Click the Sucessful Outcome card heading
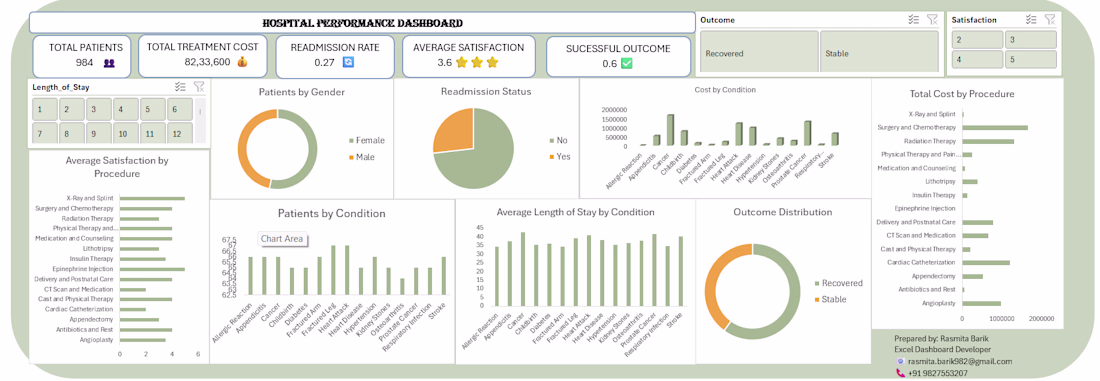Viewport: 1100px width, 381px height. click(x=618, y=49)
